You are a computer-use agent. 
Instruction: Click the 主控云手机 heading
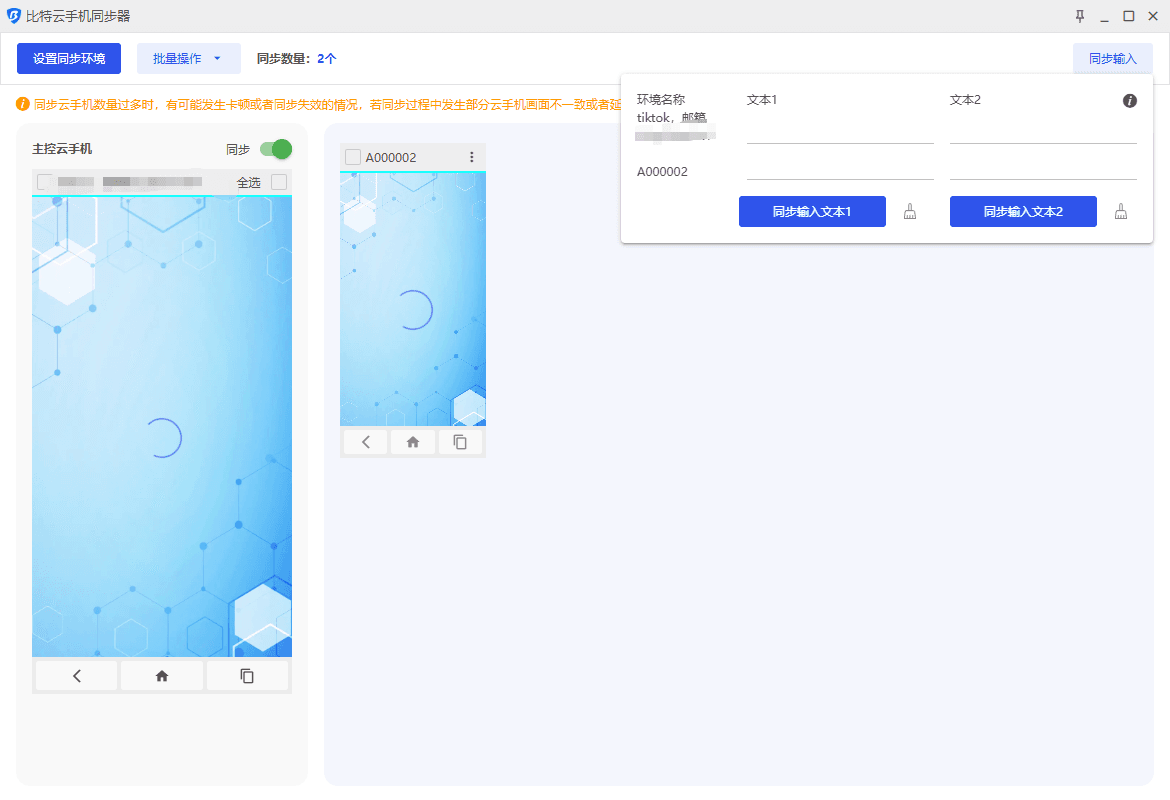pos(62,149)
